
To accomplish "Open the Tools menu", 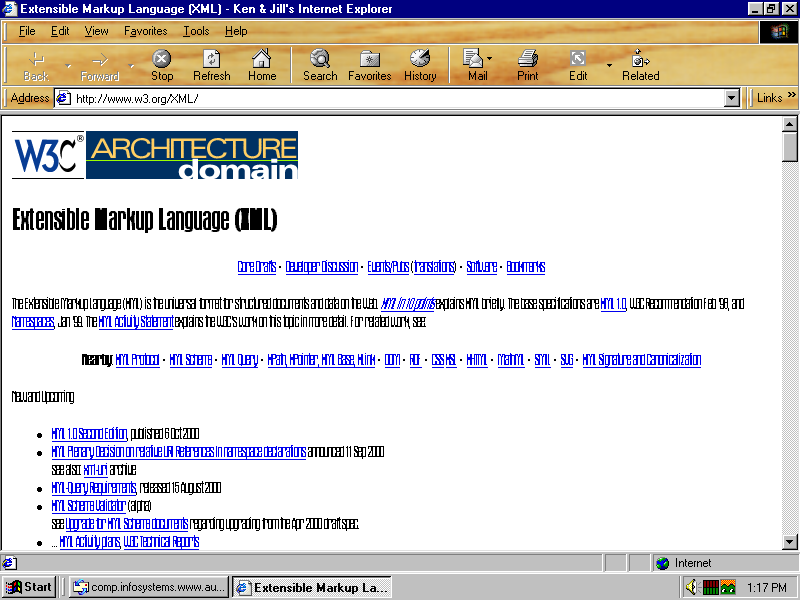I will coord(196,31).
